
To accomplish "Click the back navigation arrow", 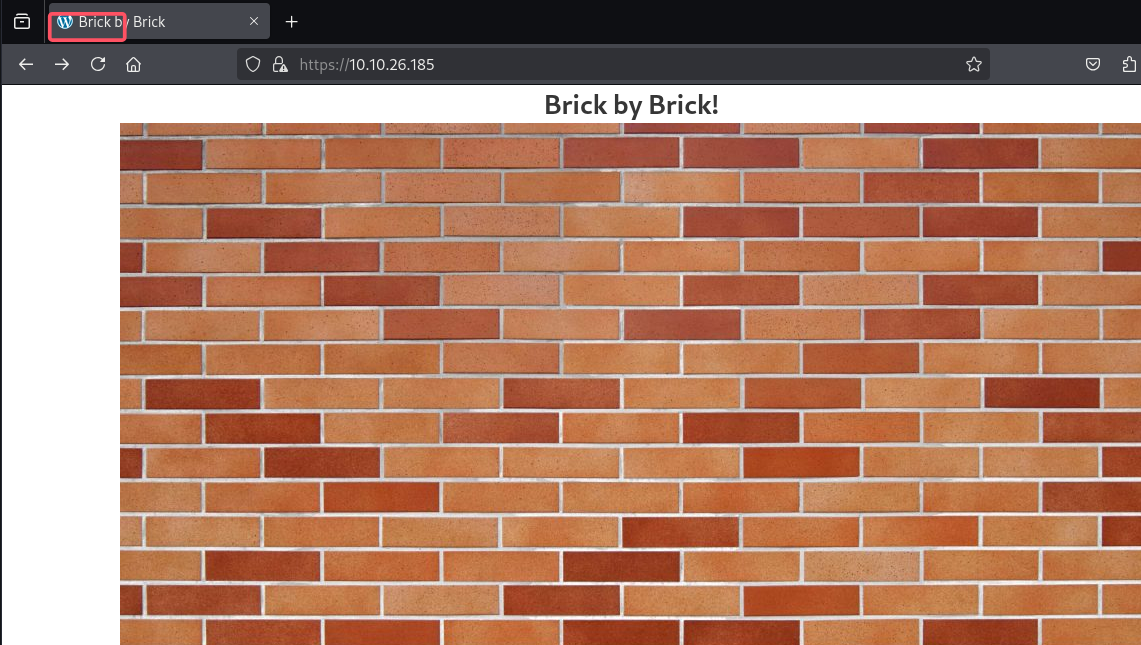I will [25, 64].
